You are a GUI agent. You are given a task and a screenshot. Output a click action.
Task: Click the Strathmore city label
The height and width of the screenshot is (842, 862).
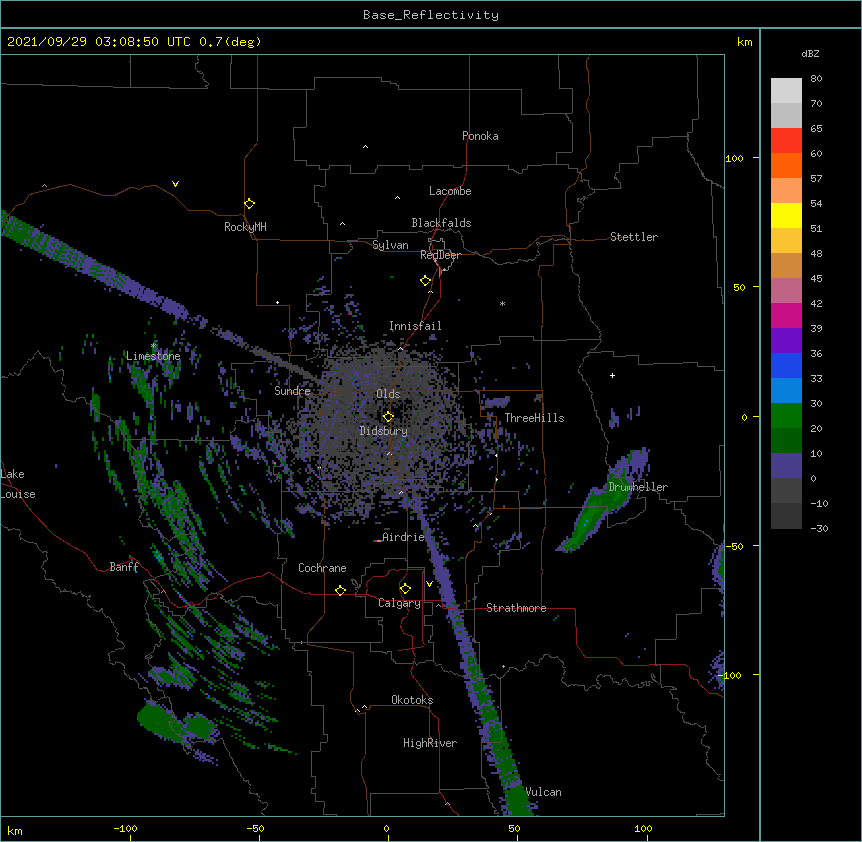pos(516,608)
